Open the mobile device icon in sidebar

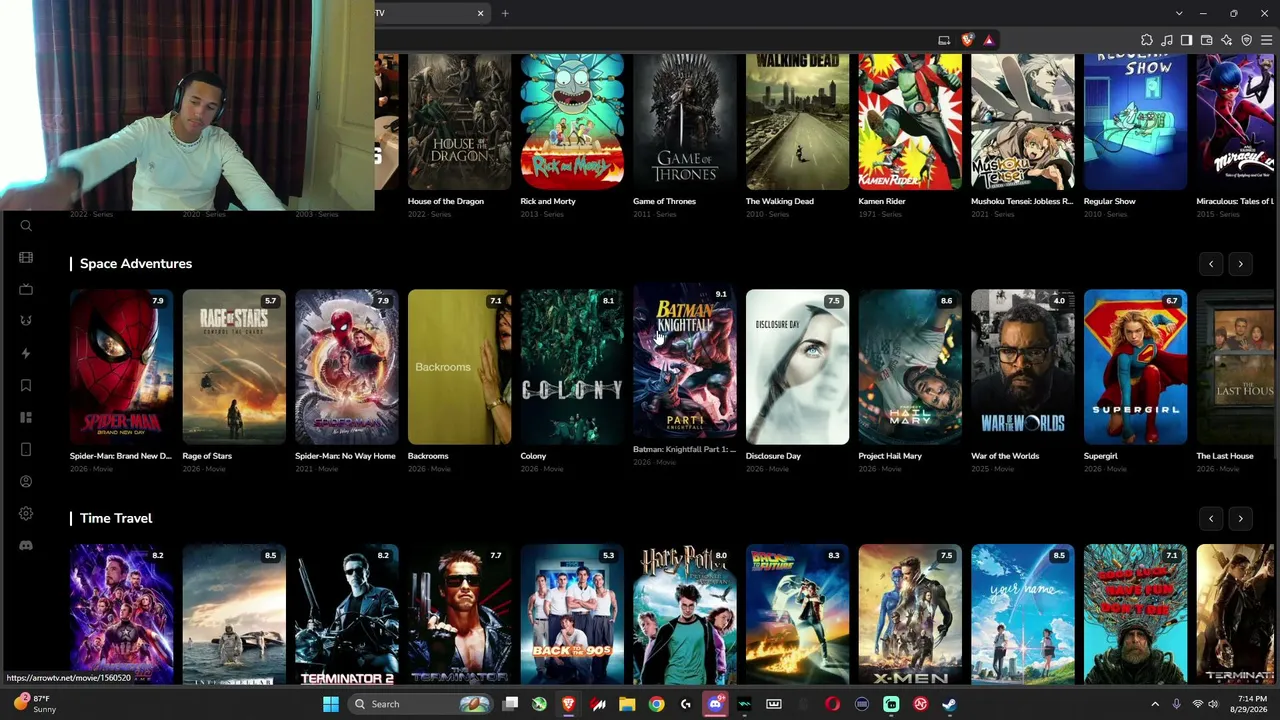[26, 449]
